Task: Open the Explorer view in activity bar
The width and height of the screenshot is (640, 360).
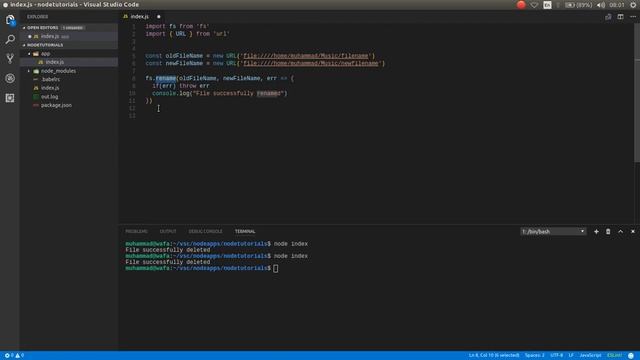Action: coord(10,20)
